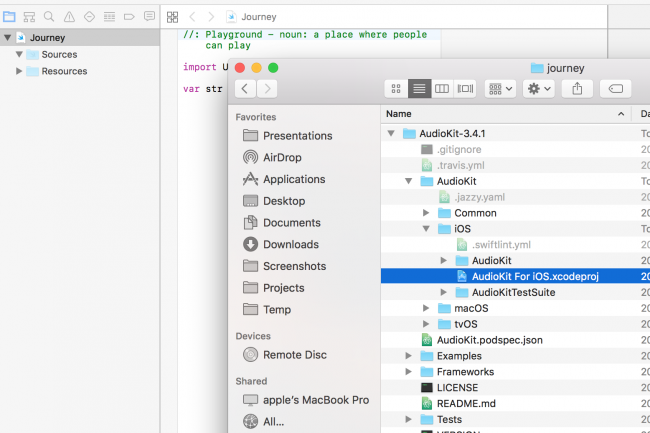Click the Xcode related items grid icon

click(x=172, y=17)
